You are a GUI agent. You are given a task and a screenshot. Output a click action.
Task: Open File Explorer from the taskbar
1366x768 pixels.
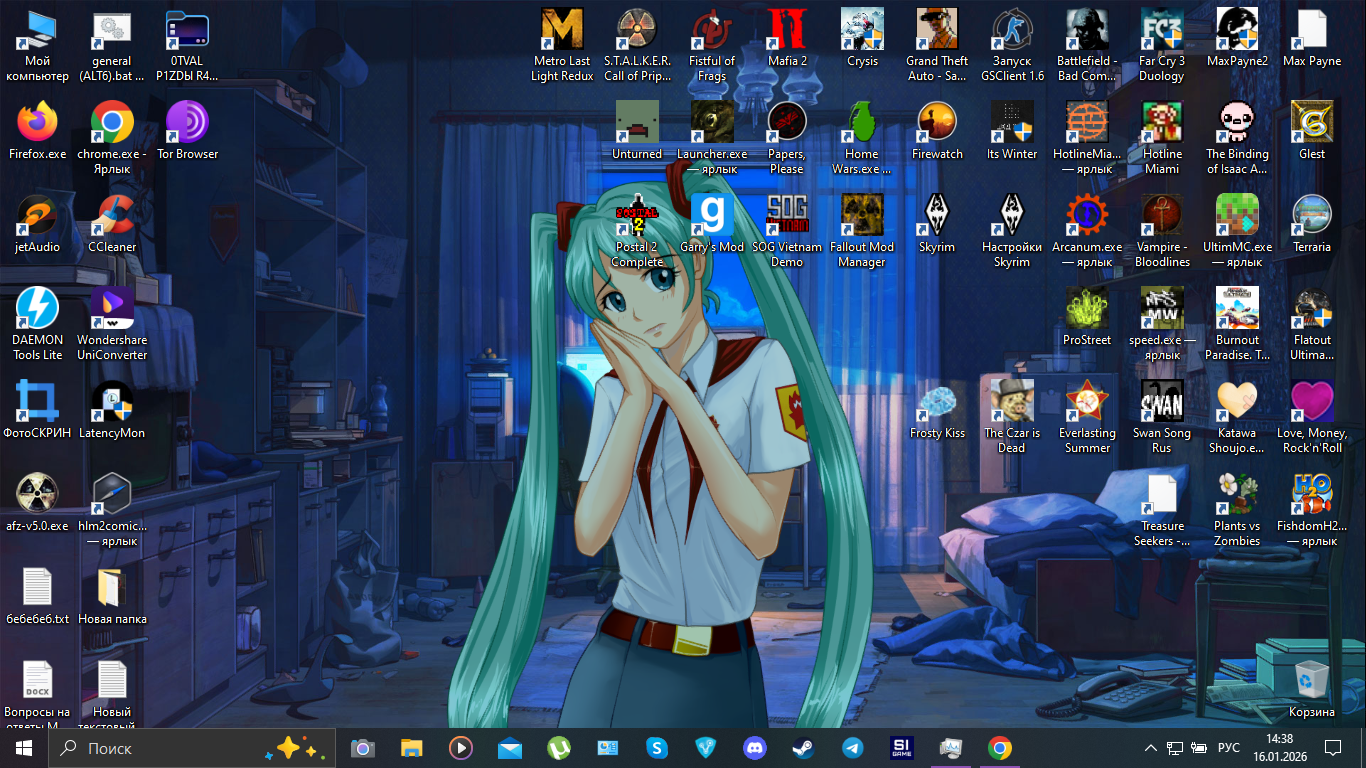pyautogui.click(x=411, y=748)
